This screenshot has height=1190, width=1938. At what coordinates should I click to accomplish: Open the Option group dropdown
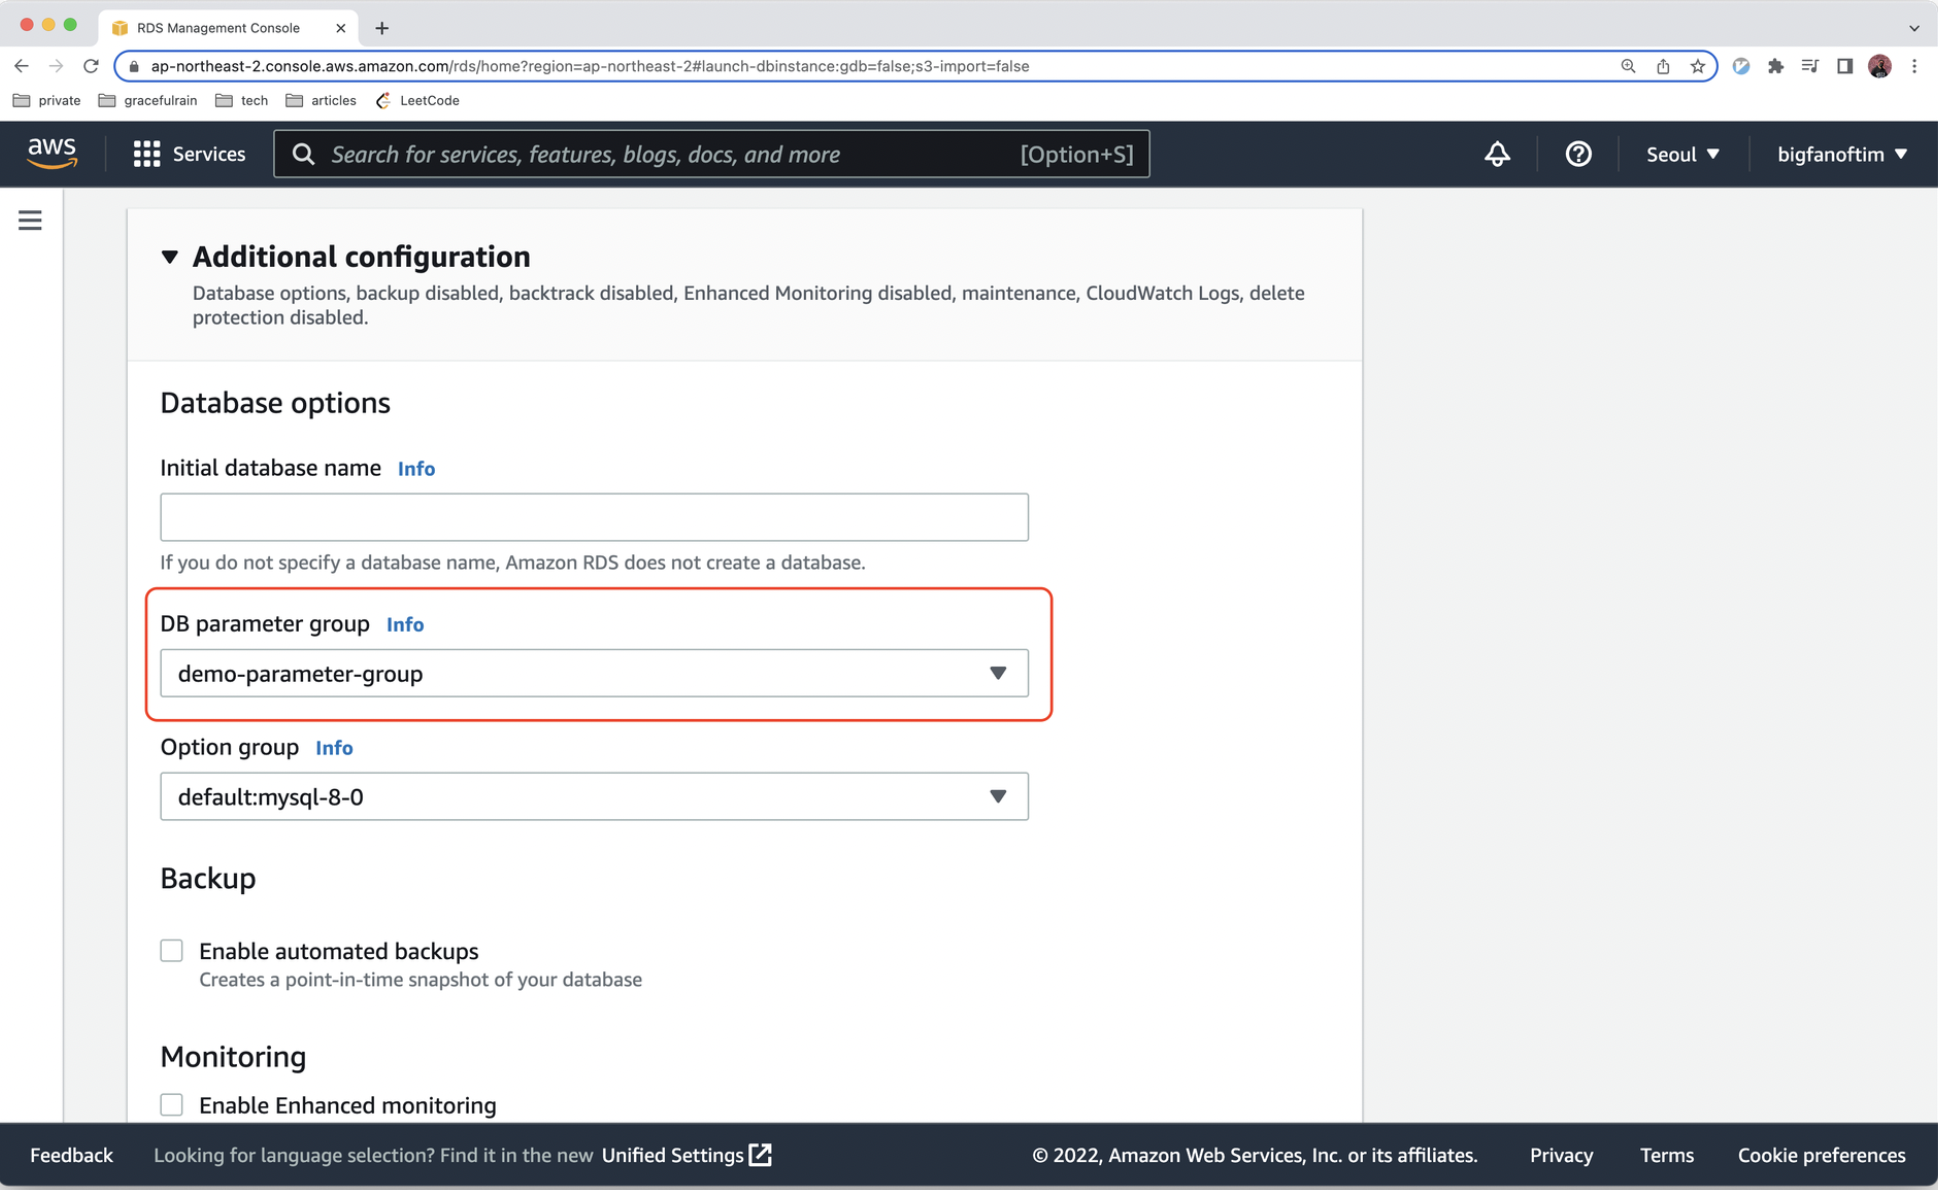point(594,796)
